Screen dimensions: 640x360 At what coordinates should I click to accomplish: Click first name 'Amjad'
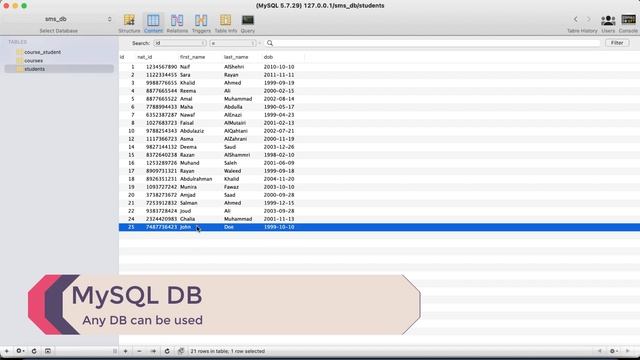pos(187,195)
